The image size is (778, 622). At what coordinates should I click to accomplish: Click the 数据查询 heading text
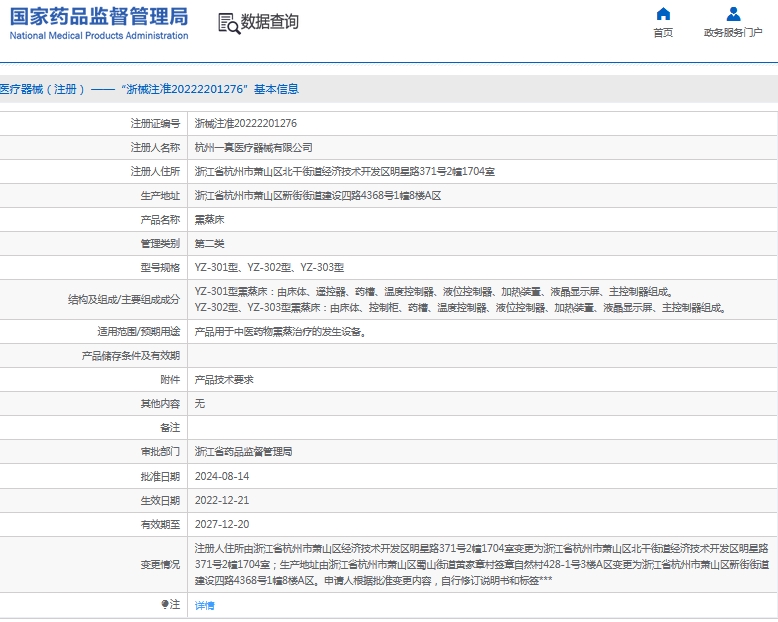click(269, 22)
